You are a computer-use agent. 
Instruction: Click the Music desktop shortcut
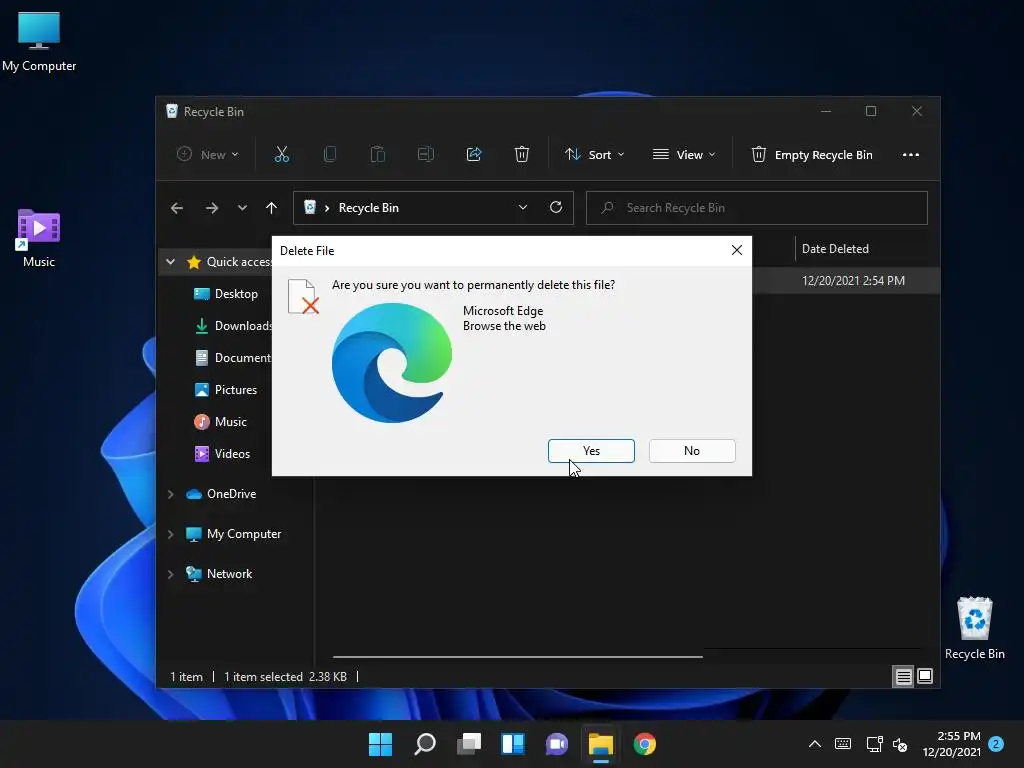tap(39, 238)
